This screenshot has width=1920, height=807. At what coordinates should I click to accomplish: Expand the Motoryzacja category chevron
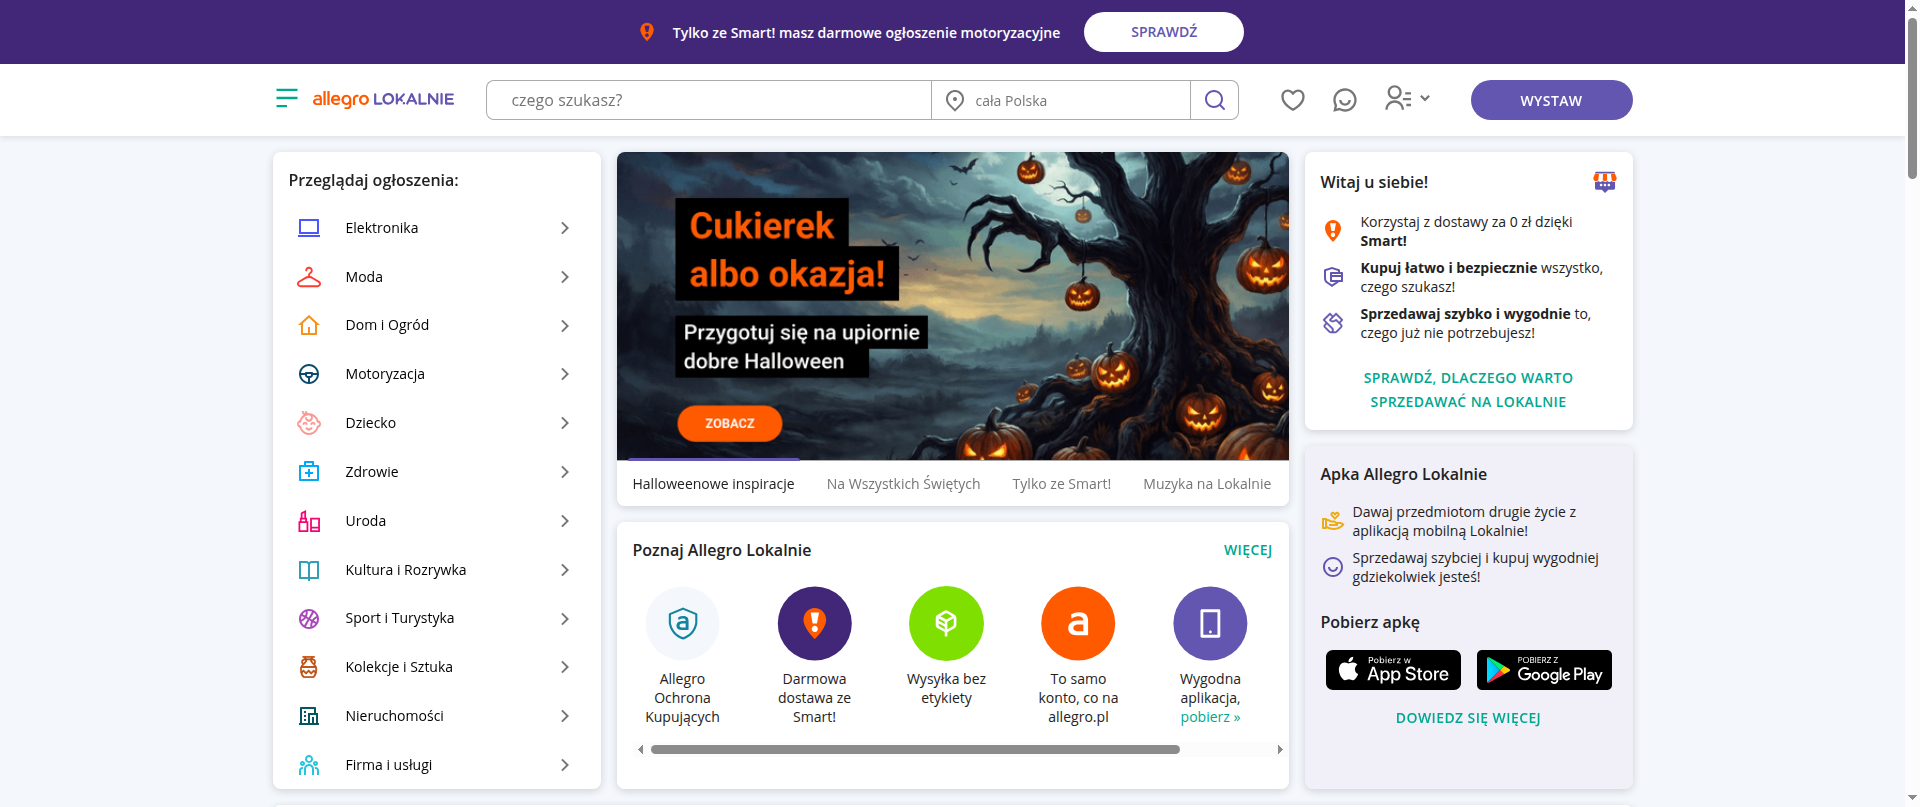565,374
